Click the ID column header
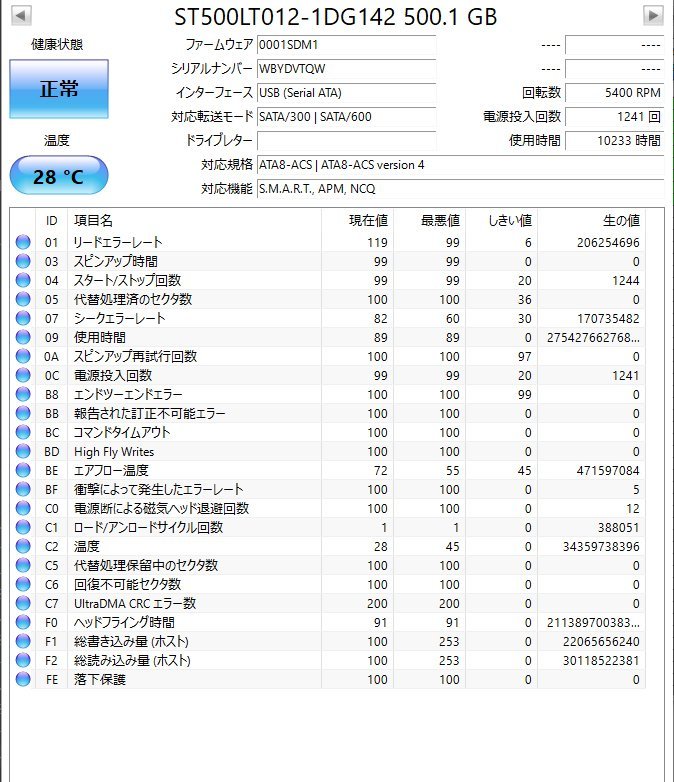Screen dimensions: 674x782 [x=51, y=220]
